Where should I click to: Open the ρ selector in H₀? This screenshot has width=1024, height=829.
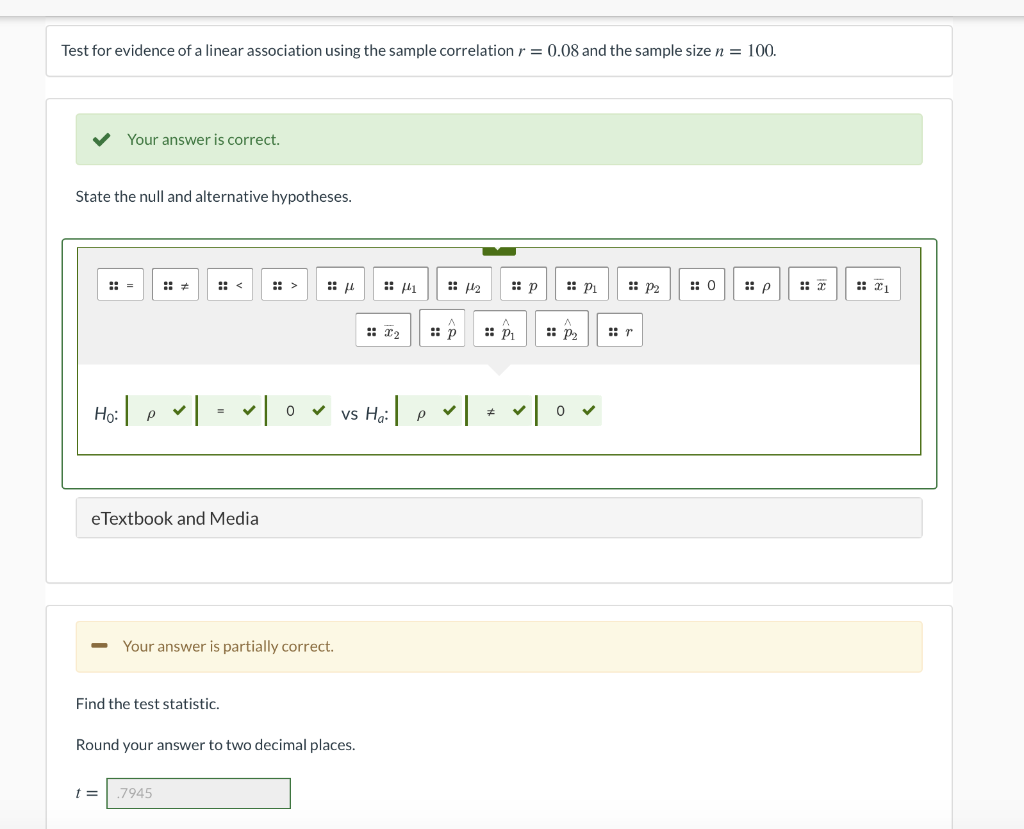[x=158, y=410]
